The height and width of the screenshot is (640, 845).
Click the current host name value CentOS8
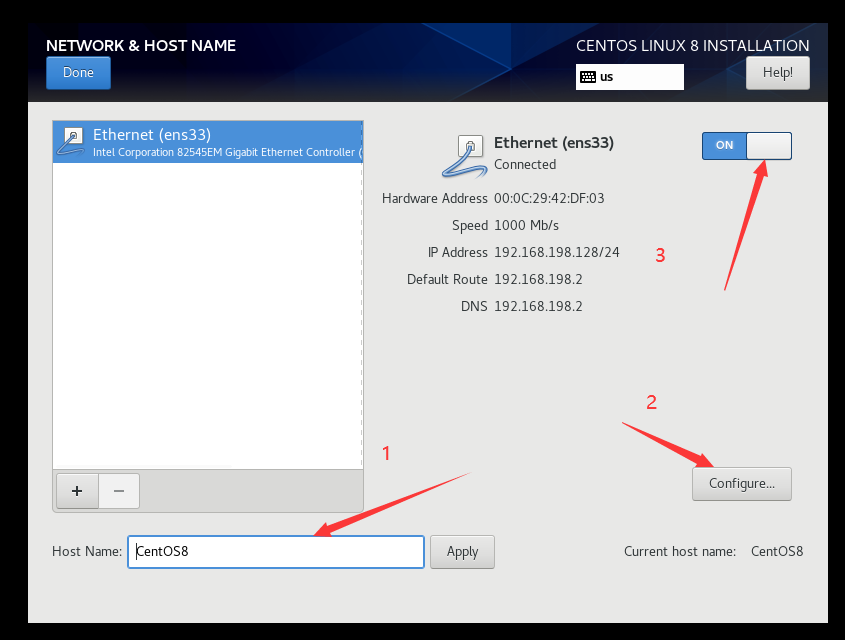click(x=777, y=551)
